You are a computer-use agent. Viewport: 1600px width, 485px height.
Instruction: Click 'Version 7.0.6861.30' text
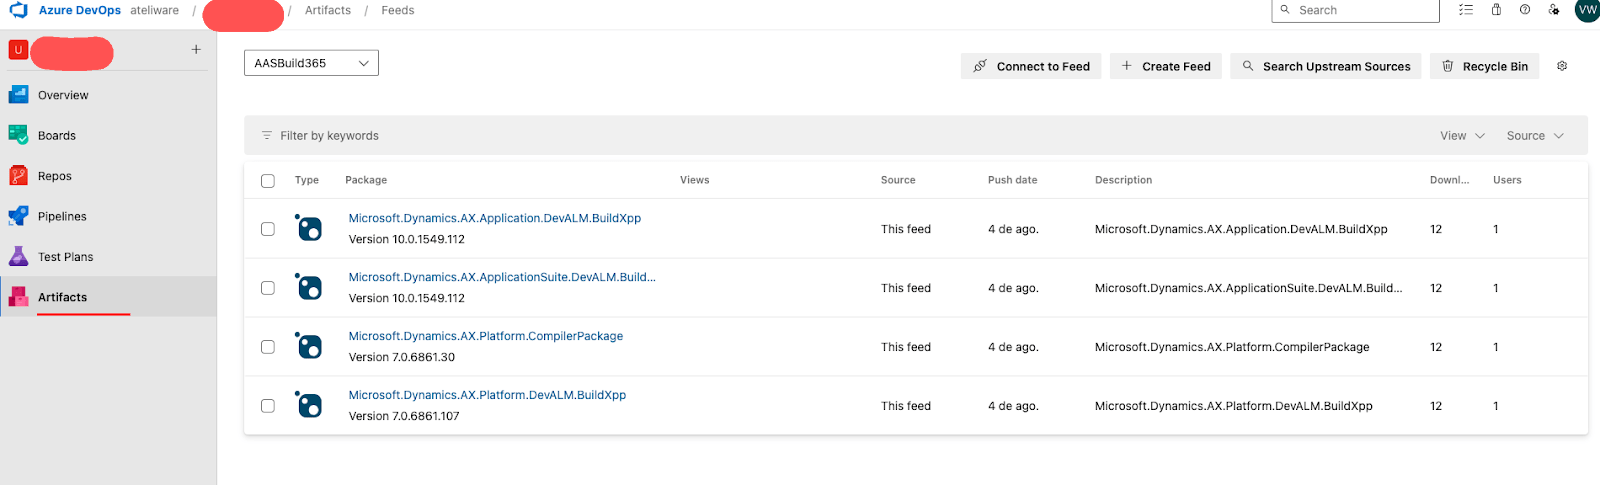coord(402,357)
